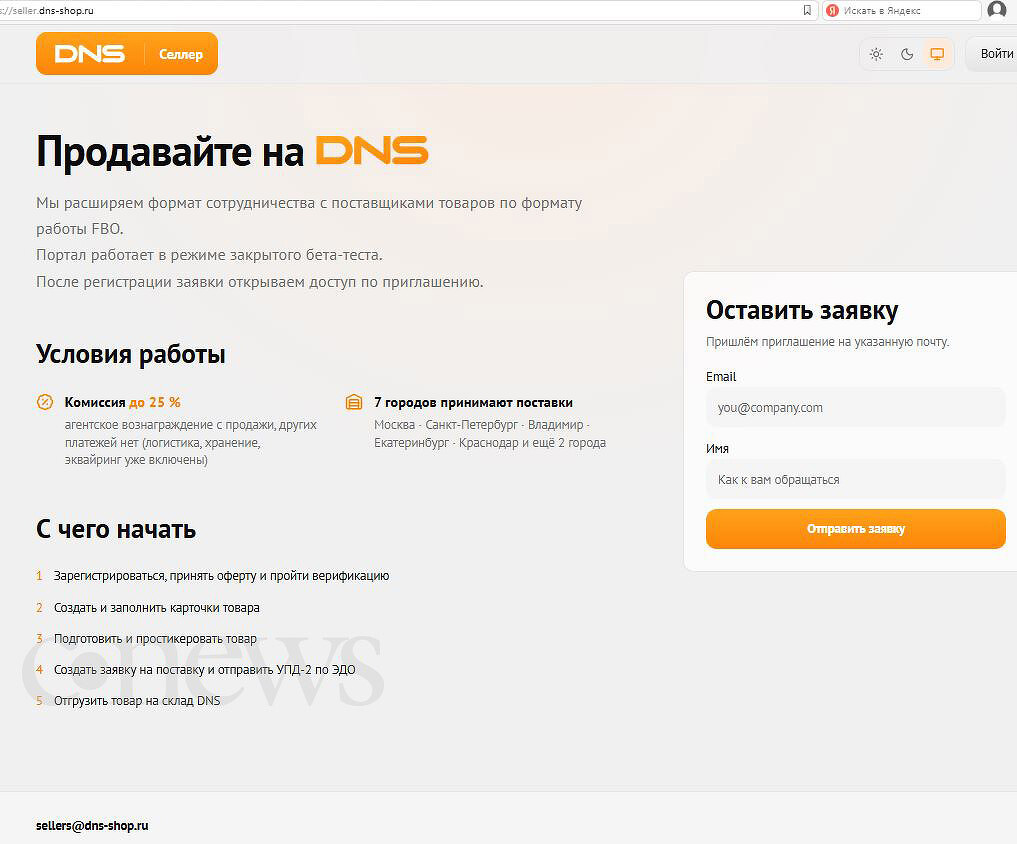The width and height of the screenshot is (1017, 844).
Task: Click the browser bookmark icon
Action: (807, 10)
